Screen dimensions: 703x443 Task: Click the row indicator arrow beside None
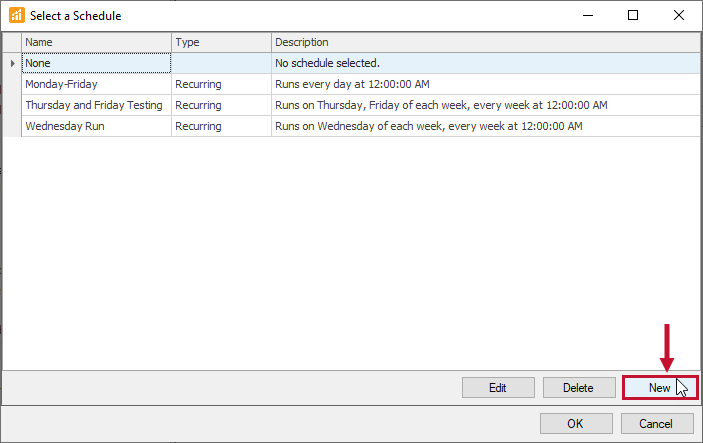point(13,63)
